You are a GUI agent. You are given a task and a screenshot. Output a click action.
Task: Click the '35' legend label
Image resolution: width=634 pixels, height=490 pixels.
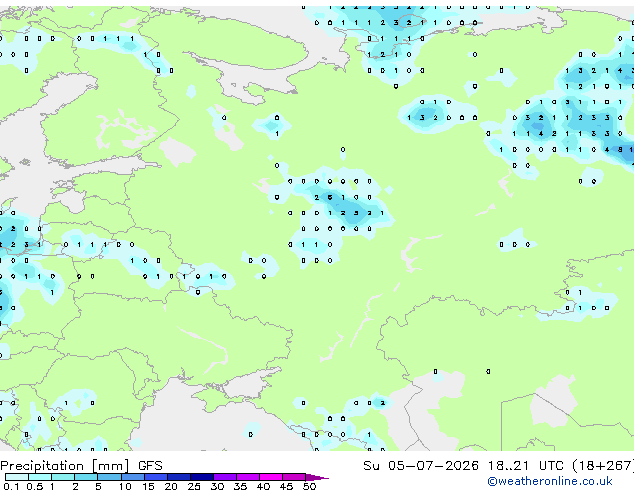[x=240, y=486]
